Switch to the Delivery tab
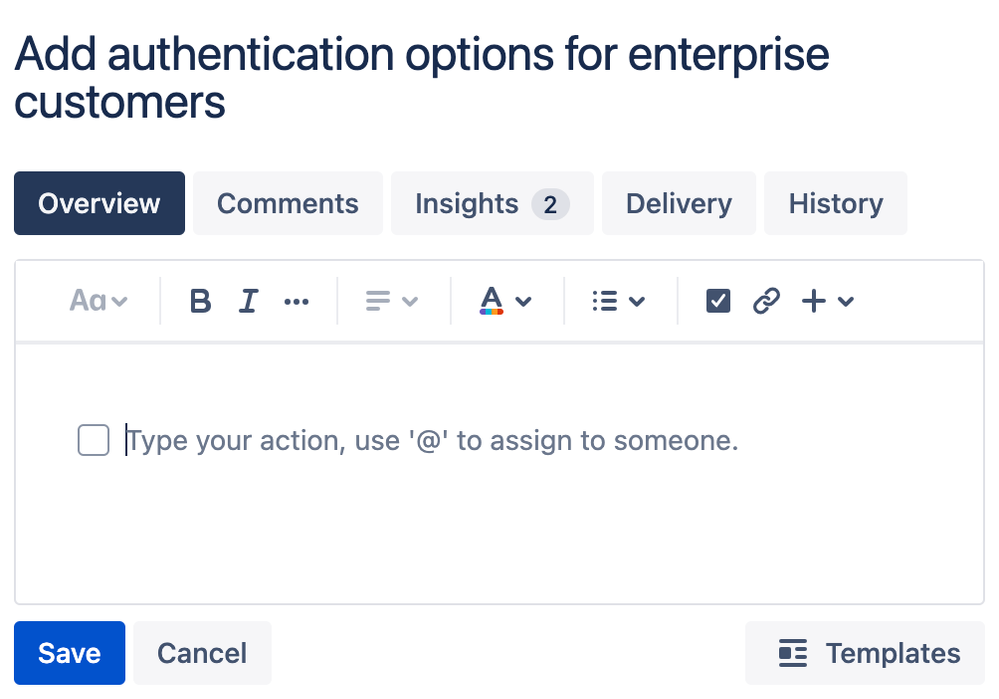The height and width of the screenshot is (699, 999). (678, 203)
